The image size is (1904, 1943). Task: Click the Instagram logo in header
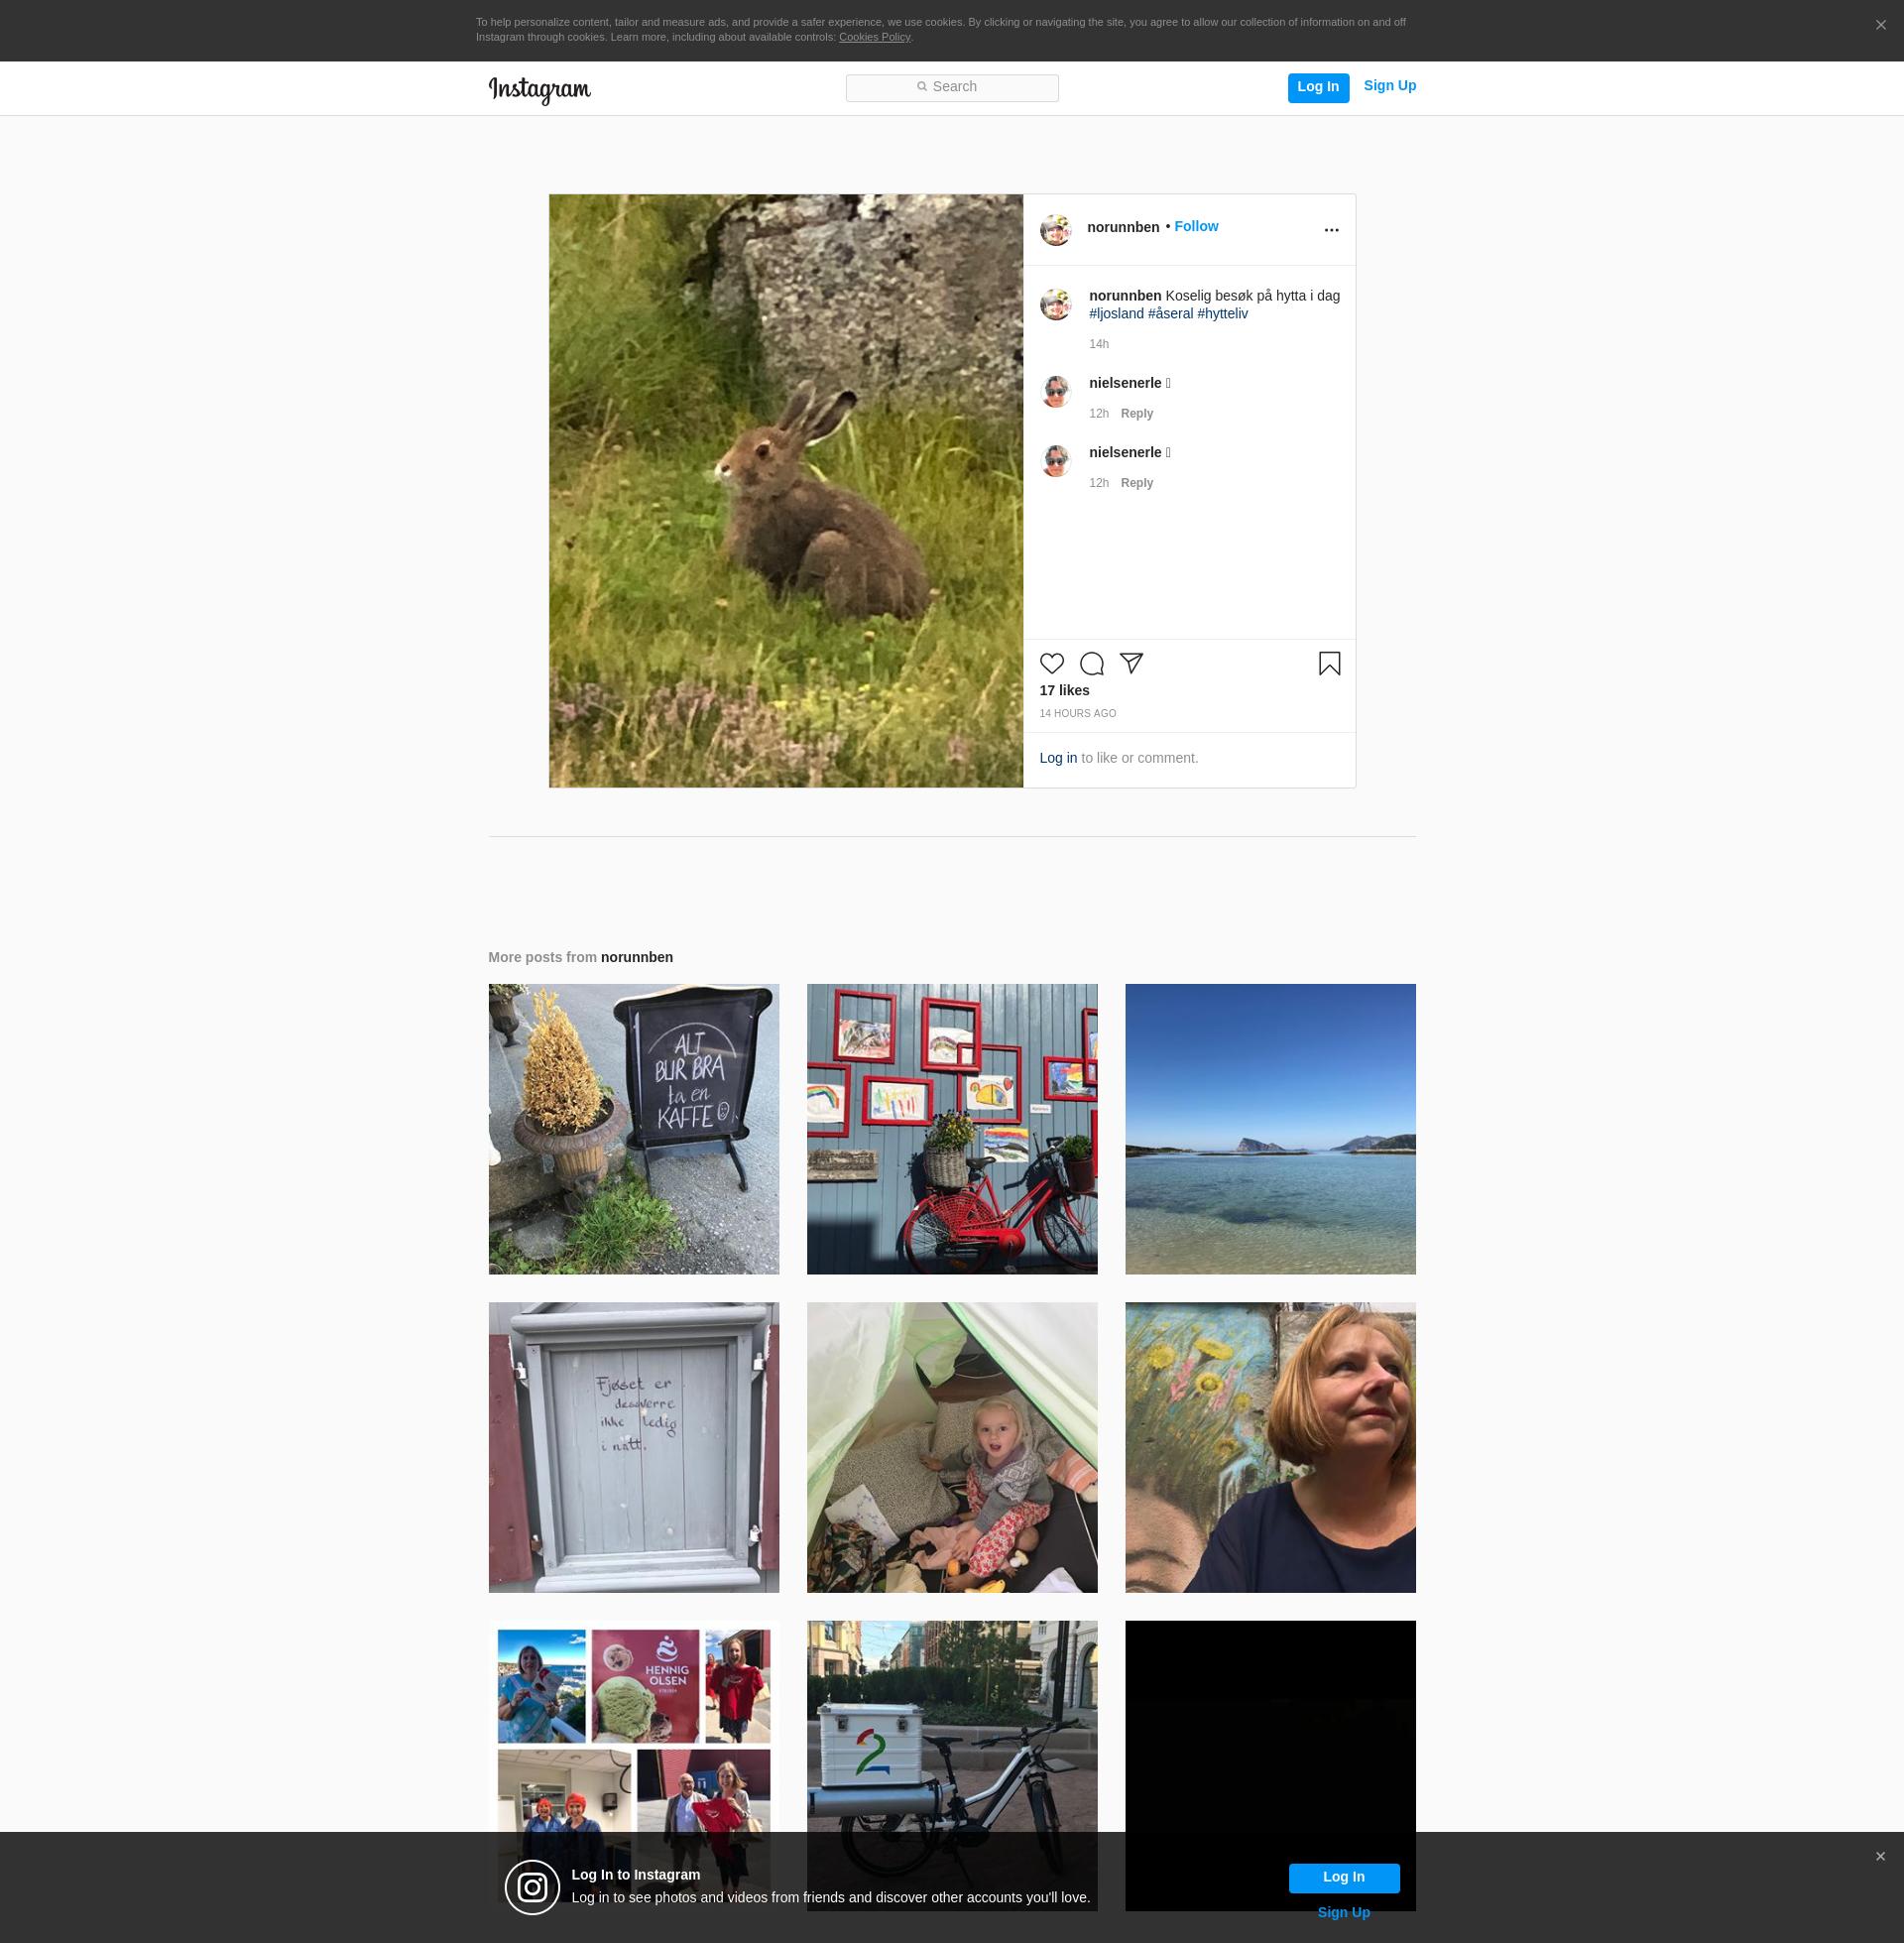click(539, 89)
